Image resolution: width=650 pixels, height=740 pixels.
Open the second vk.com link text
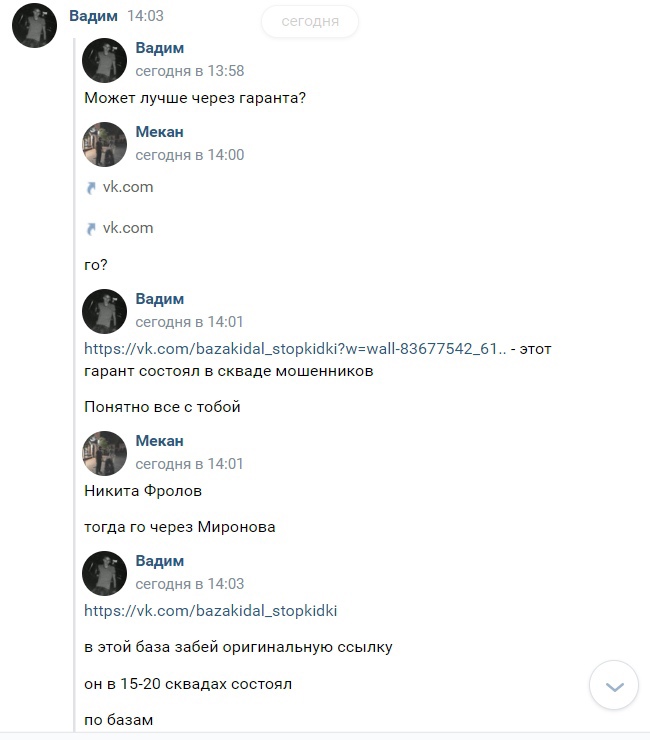pyautogui.click(x=128, y=228)
